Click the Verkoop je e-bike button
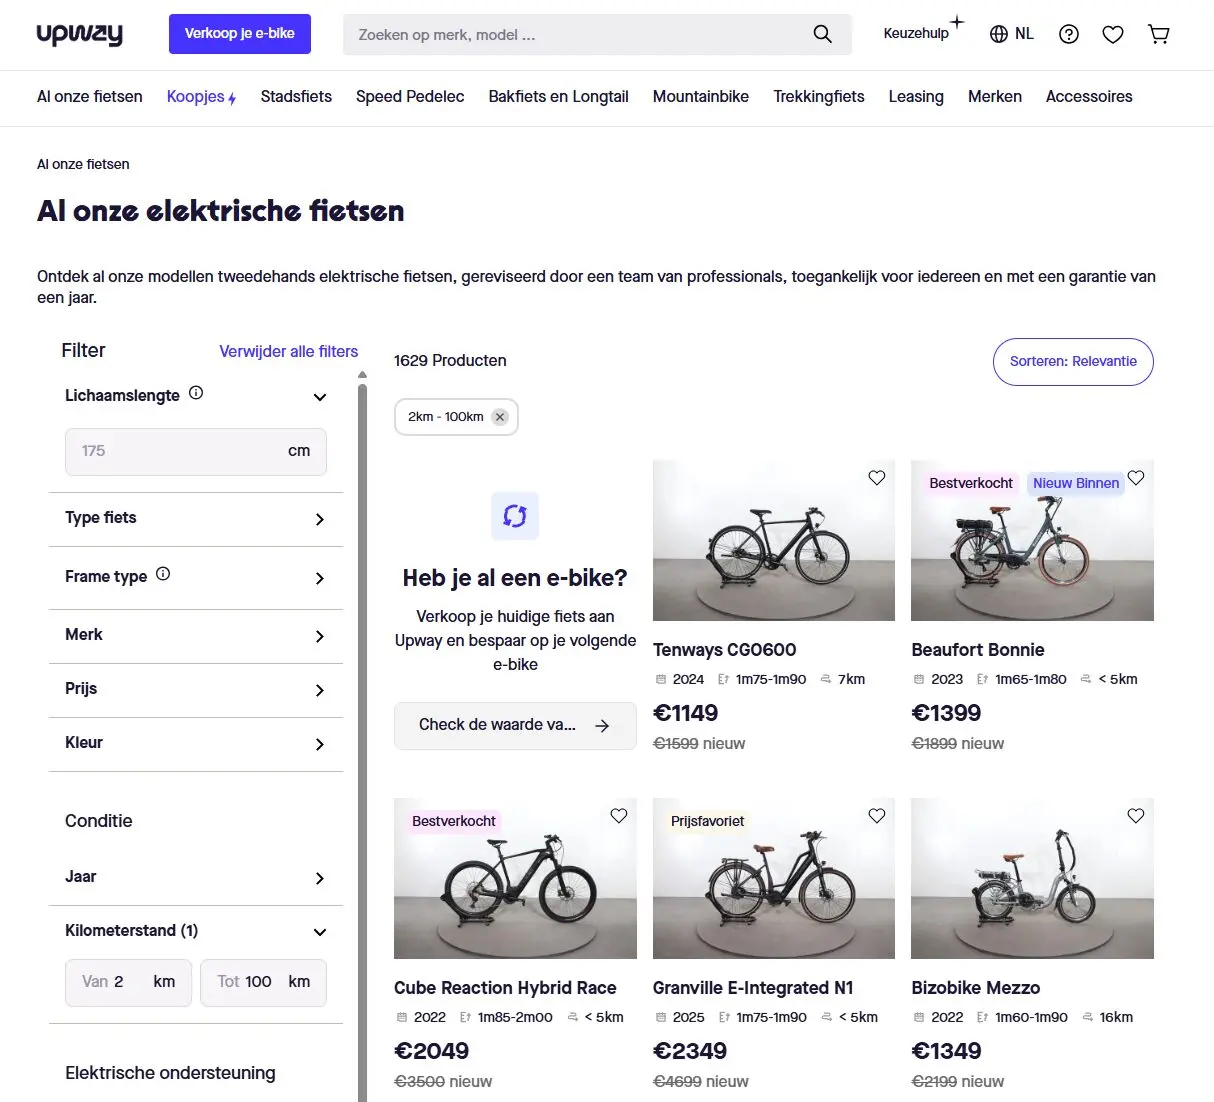Image resolution: width=1214 pixels, height=1102 pixels. pyautogui.click(x=240, y=34)
